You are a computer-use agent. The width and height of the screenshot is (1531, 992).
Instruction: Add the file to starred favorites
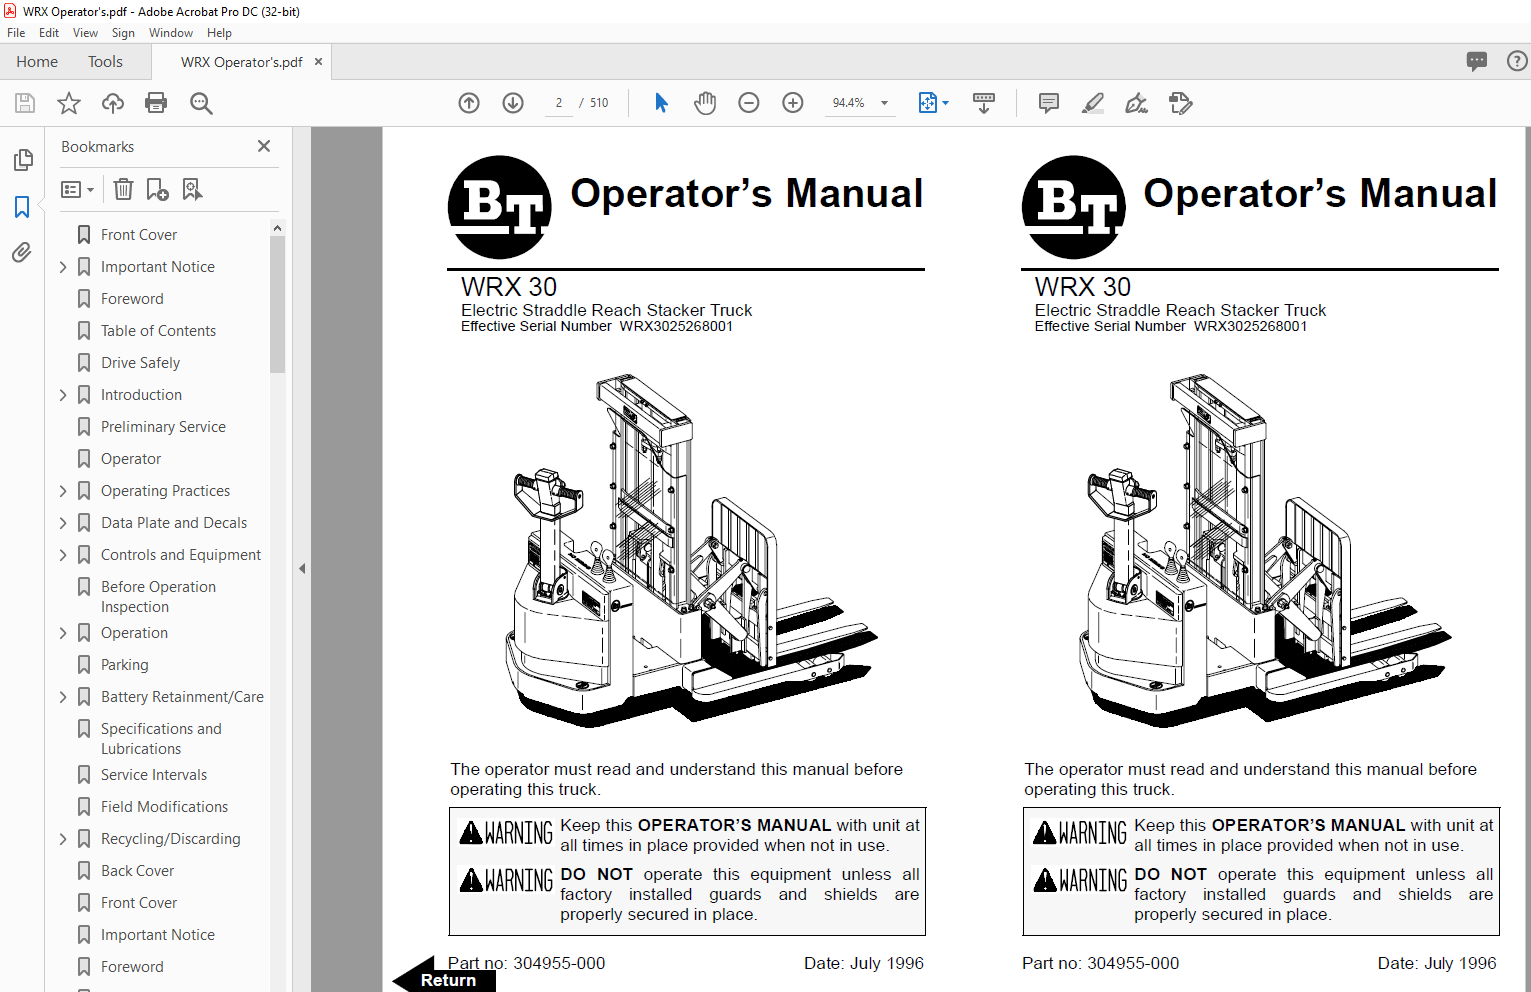69,103
